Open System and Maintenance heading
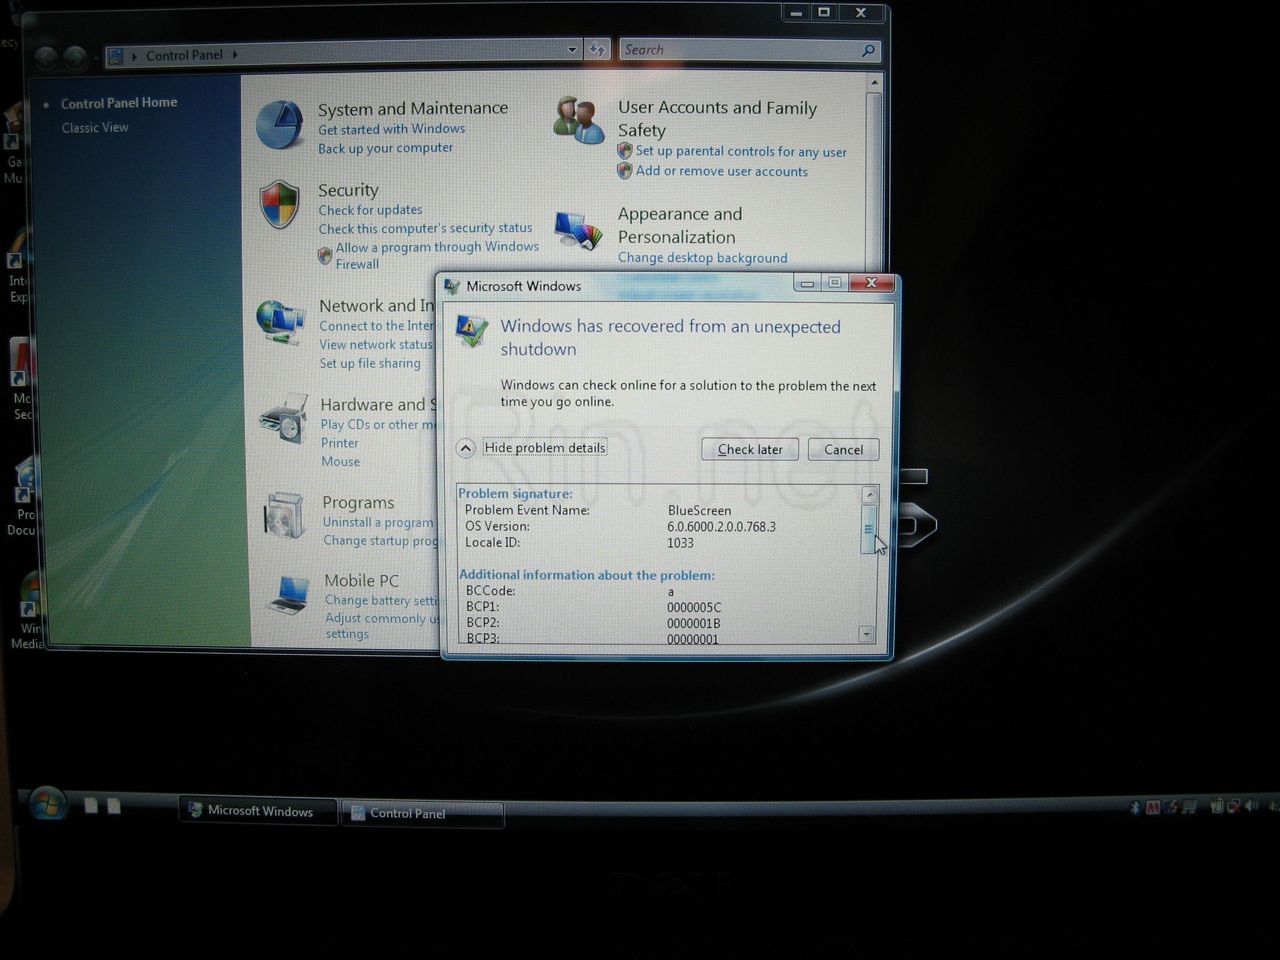Image resolution: width=1280 pixels, height=960 pixels. pyautogui.click(x=413, y=108)
